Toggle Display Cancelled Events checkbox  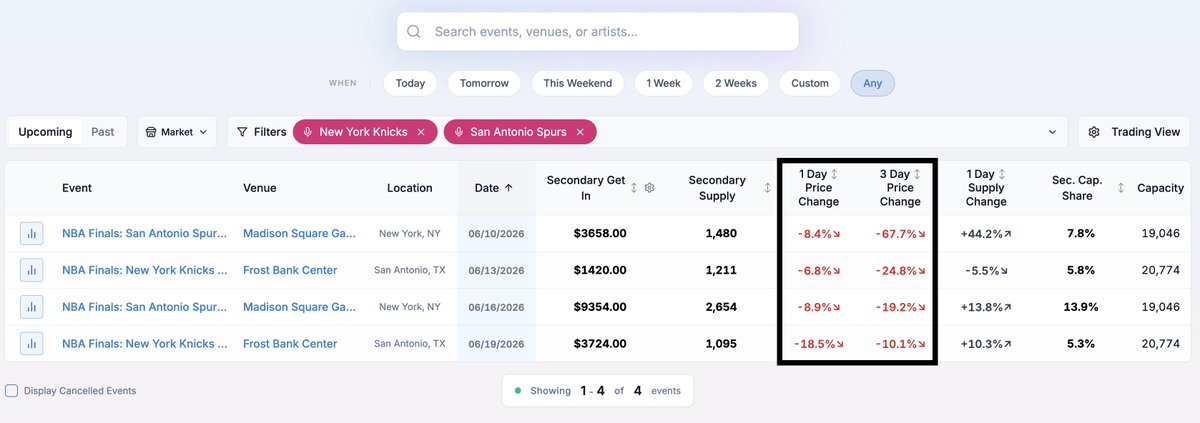coord(11,390)
